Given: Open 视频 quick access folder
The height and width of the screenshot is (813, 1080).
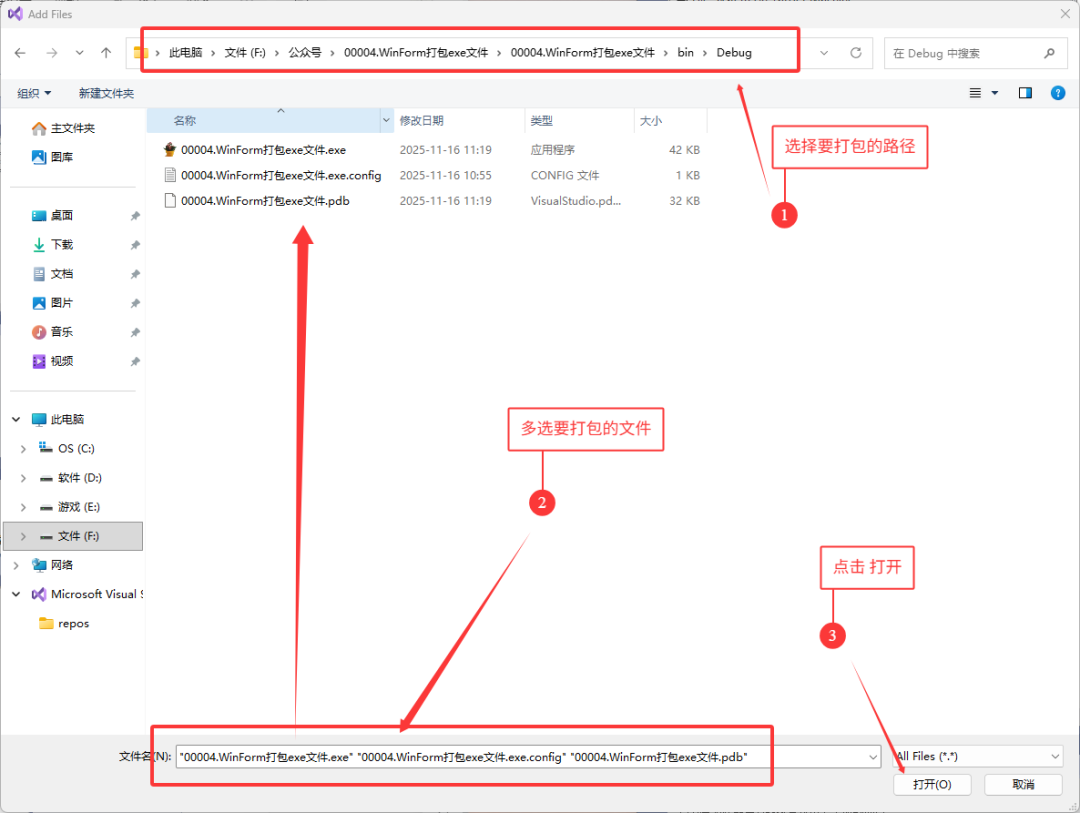Looking at the screenshot, I should [x=52, y=361].
